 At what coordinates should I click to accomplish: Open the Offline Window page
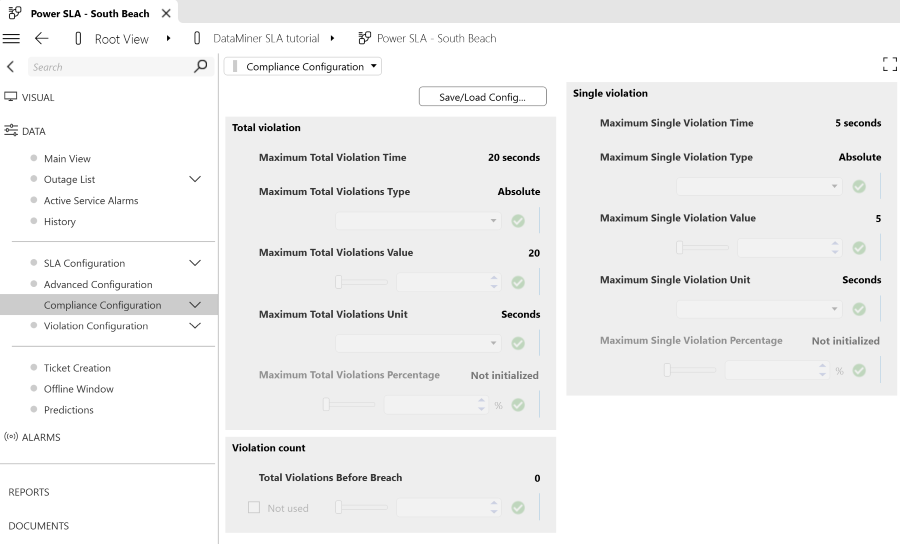(x=79, y=388)
